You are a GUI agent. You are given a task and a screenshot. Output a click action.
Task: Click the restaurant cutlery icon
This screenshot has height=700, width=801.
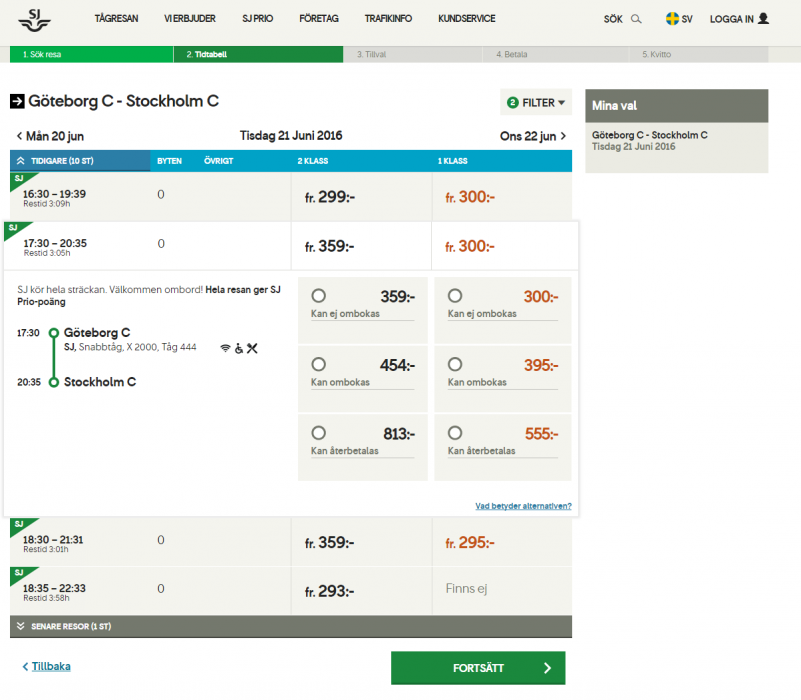click(x=252, y=348)
